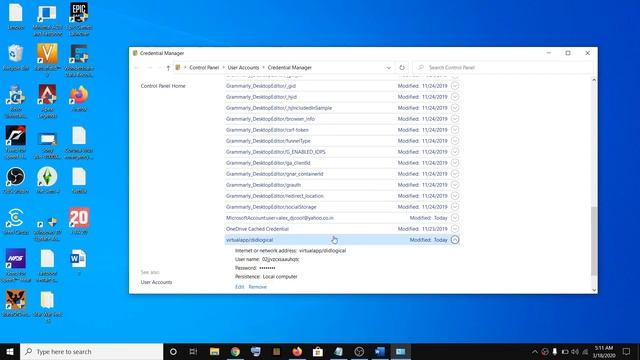Select the Grammarly_DesktopEditor/ga_clientId credential name
This screenshot has height=360, width=640.
(x=268, y=163)
